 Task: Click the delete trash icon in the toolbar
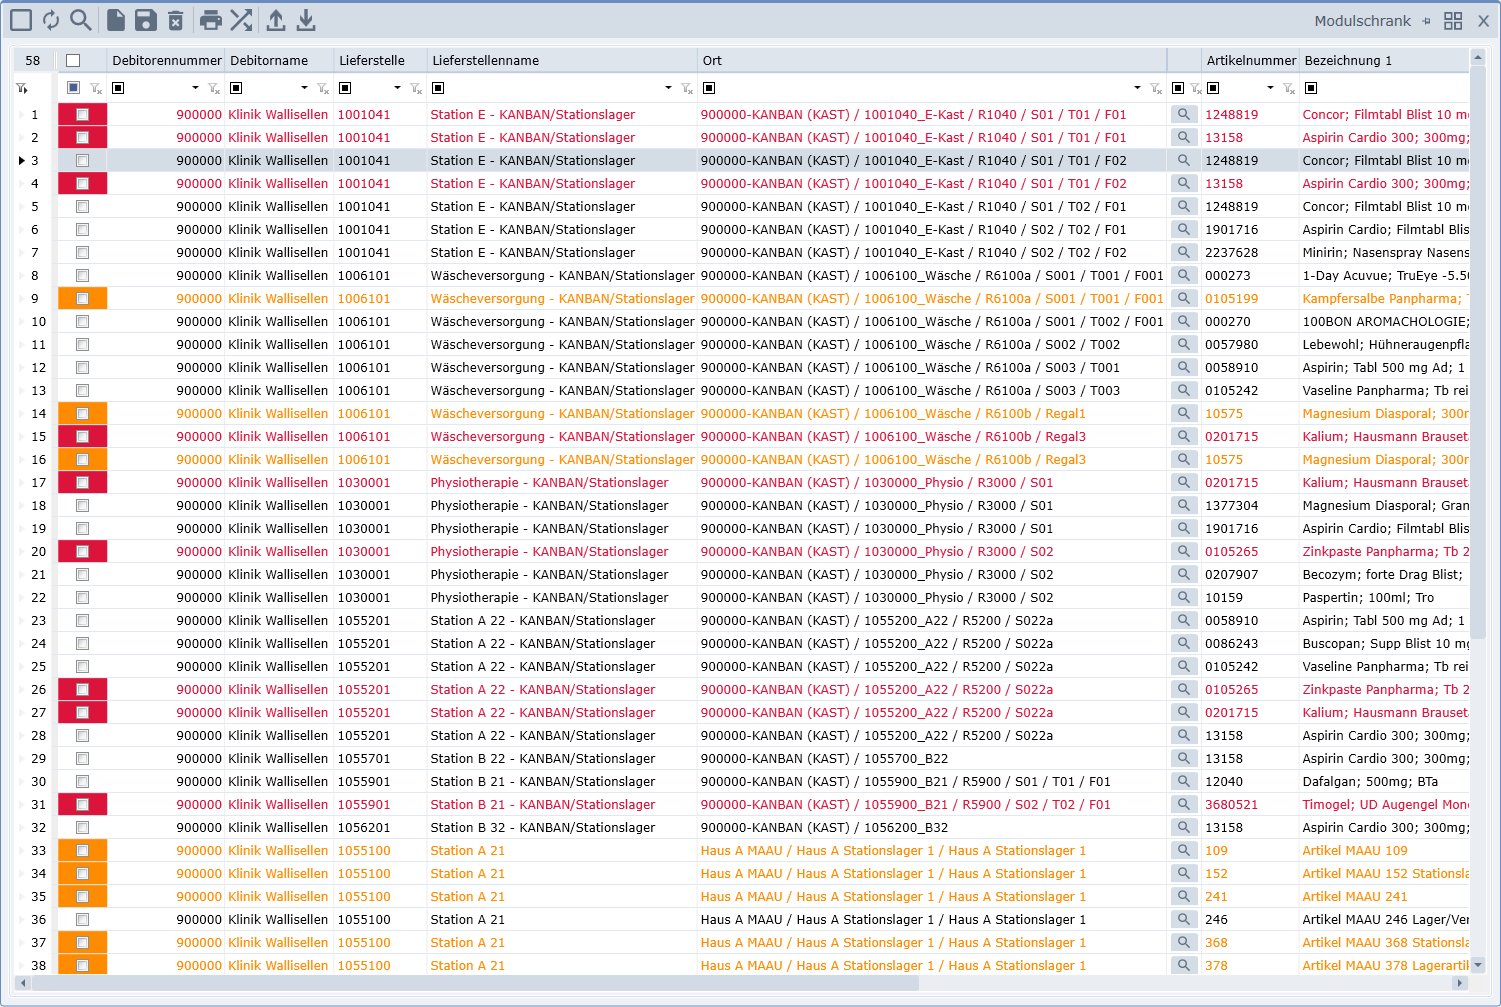click(175, 20)
